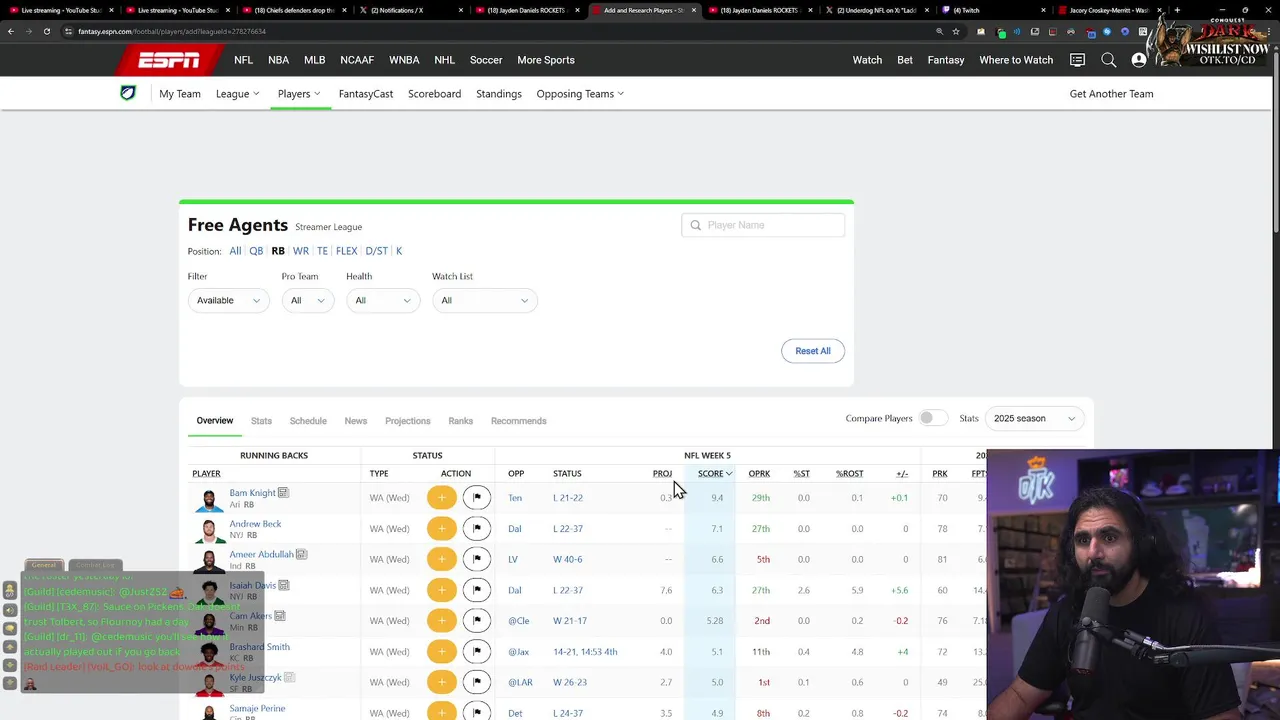
Task: Open Isaiah Davis's news note icon
Action: pyautogui.click(x=284, y=585)
